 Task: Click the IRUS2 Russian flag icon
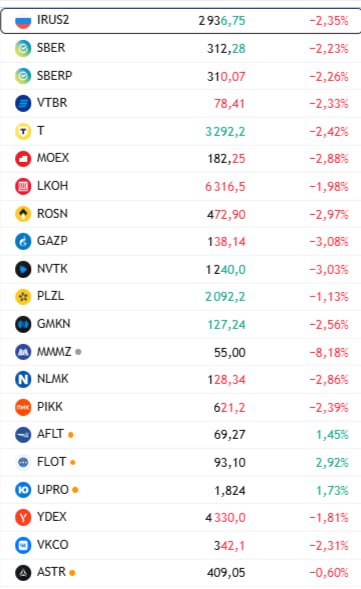coord(23,21)
